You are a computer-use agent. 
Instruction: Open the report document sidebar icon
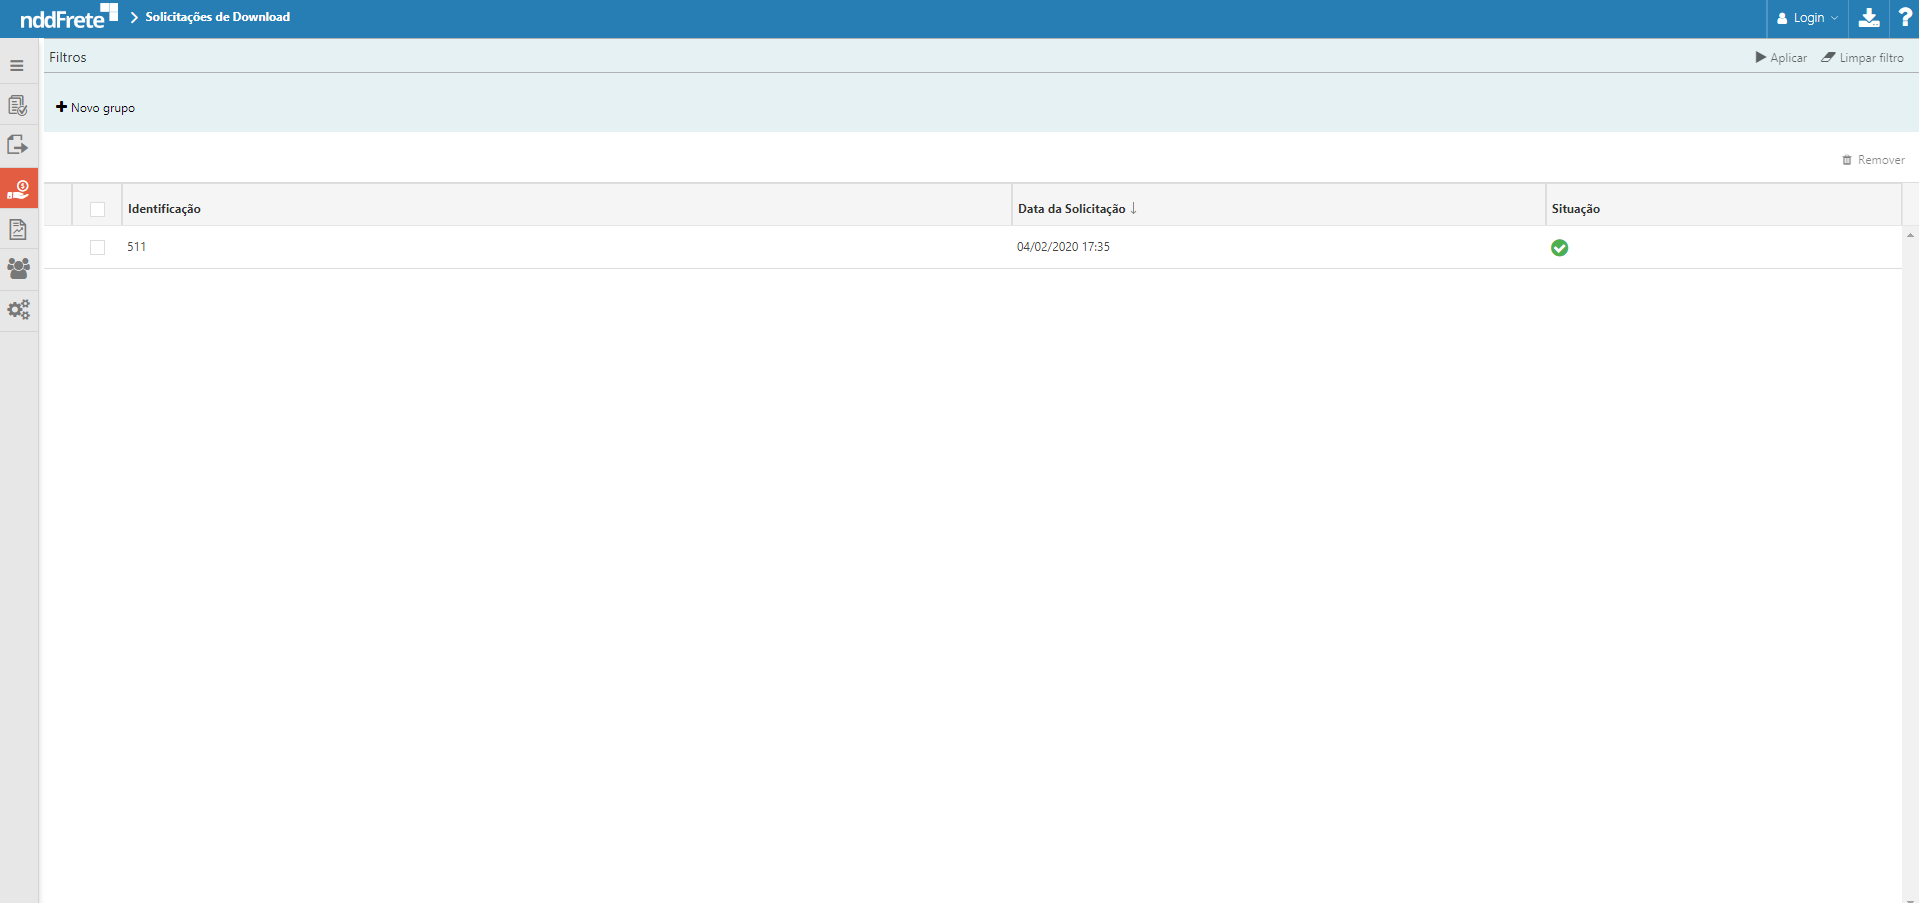[18, 229]
